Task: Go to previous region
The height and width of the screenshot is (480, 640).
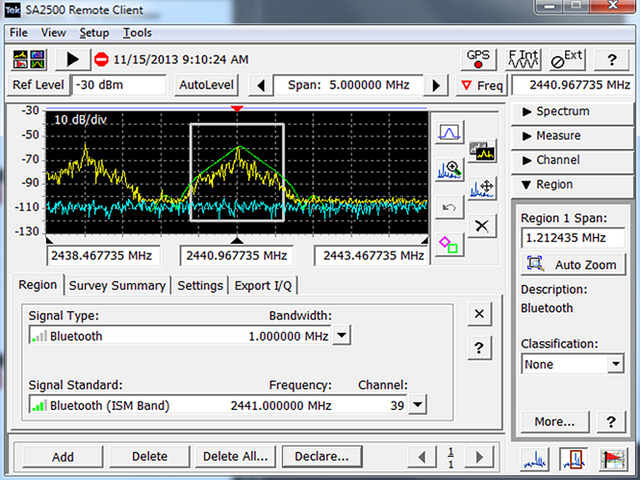Action: (422, 457)
